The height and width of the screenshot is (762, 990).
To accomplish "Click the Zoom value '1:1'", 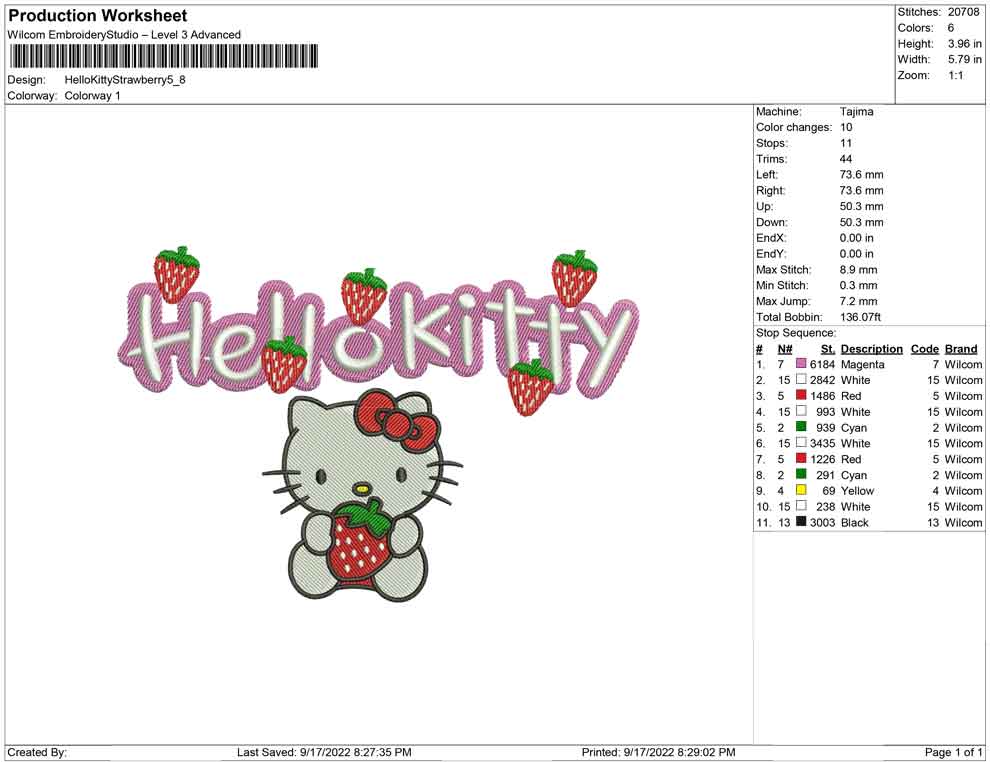I will click(x=955, y=75).
